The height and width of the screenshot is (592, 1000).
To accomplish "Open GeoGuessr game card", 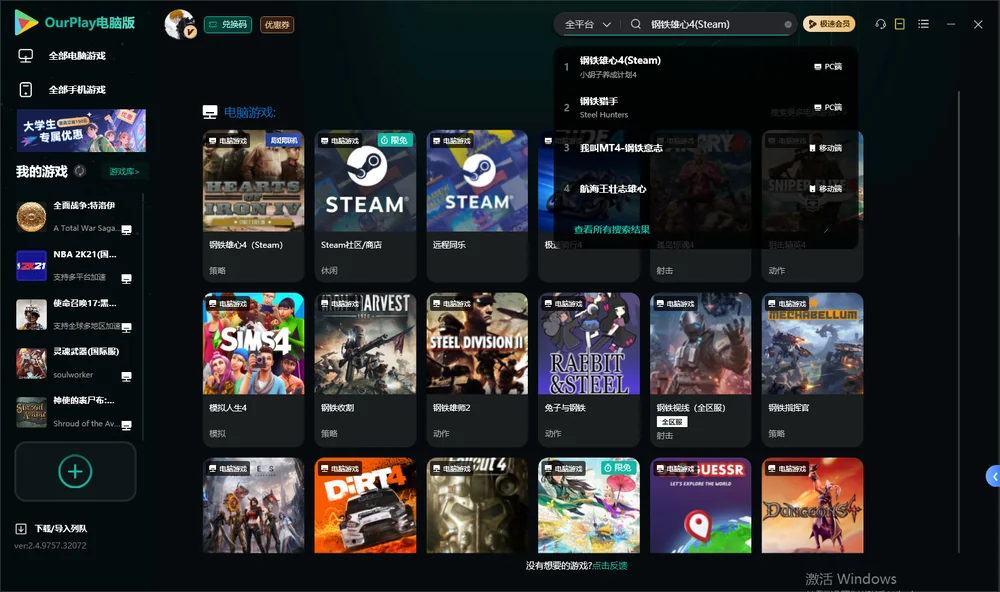I will point(700,505).
